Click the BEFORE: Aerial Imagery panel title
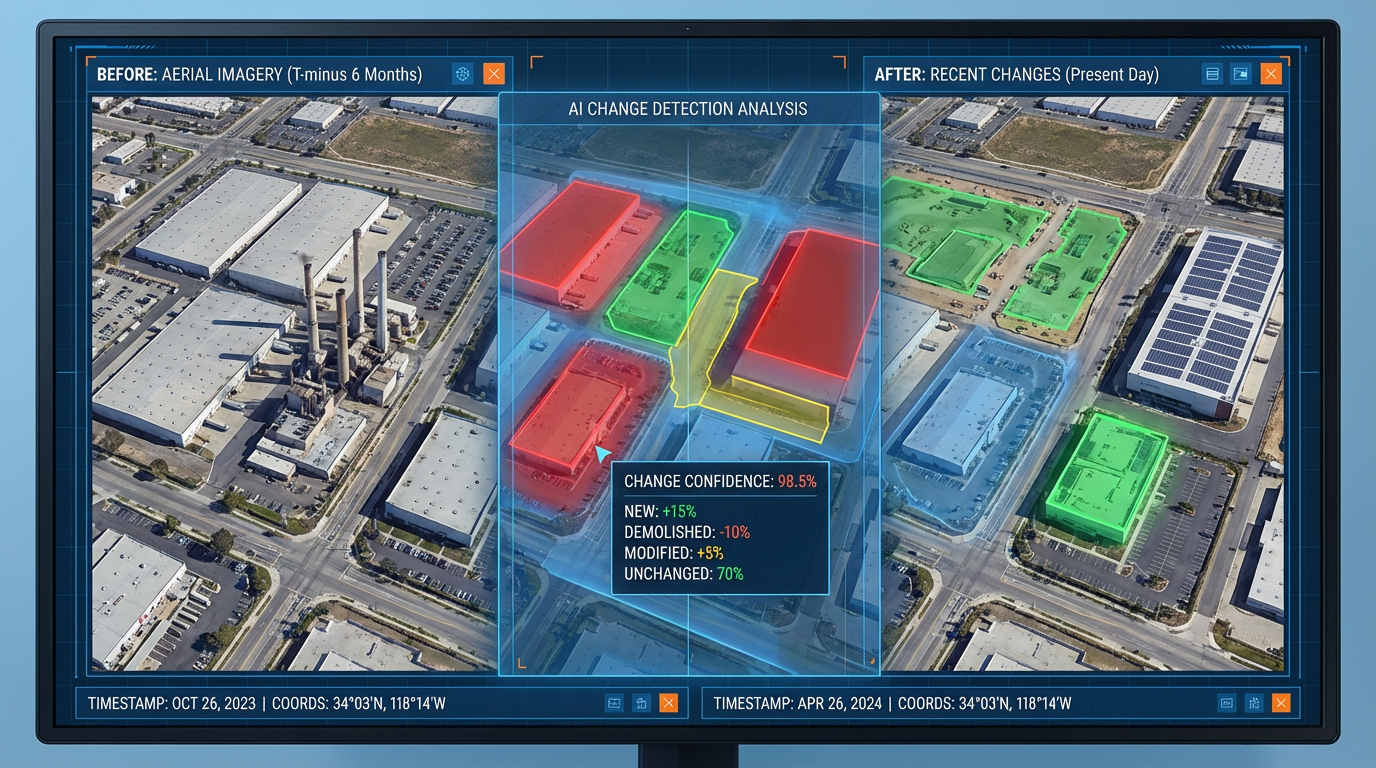Viewport: 1376px width, 768px height. click(259, 74)
